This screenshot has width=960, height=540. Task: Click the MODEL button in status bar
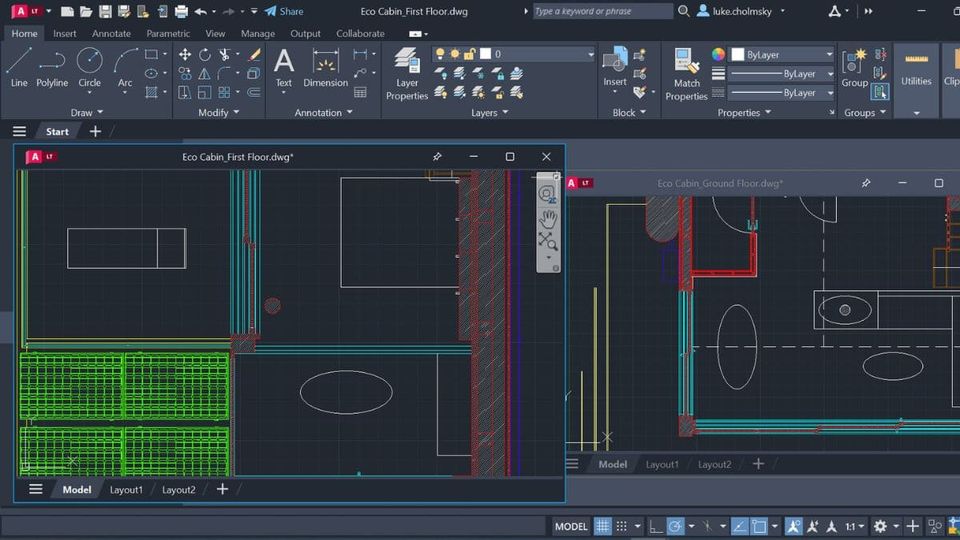[571, 526]
